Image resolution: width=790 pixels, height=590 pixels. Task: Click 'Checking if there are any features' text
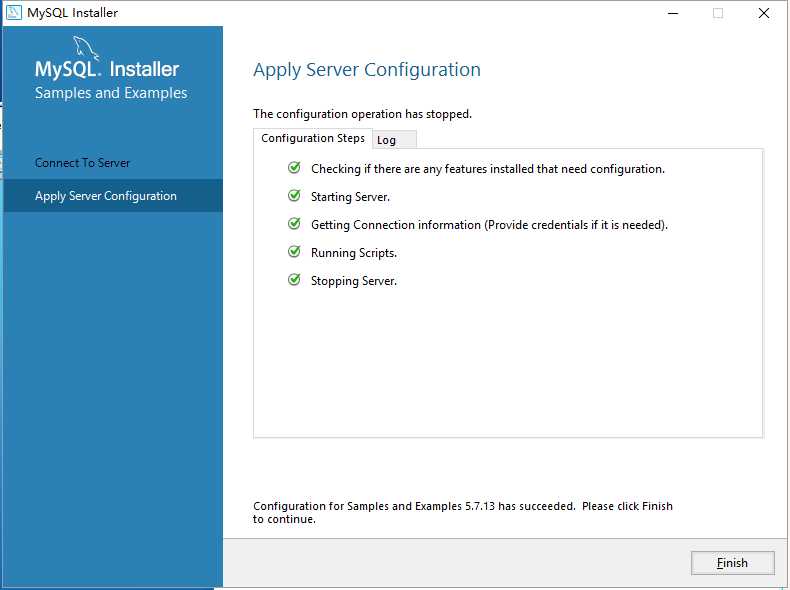point(488,169)
